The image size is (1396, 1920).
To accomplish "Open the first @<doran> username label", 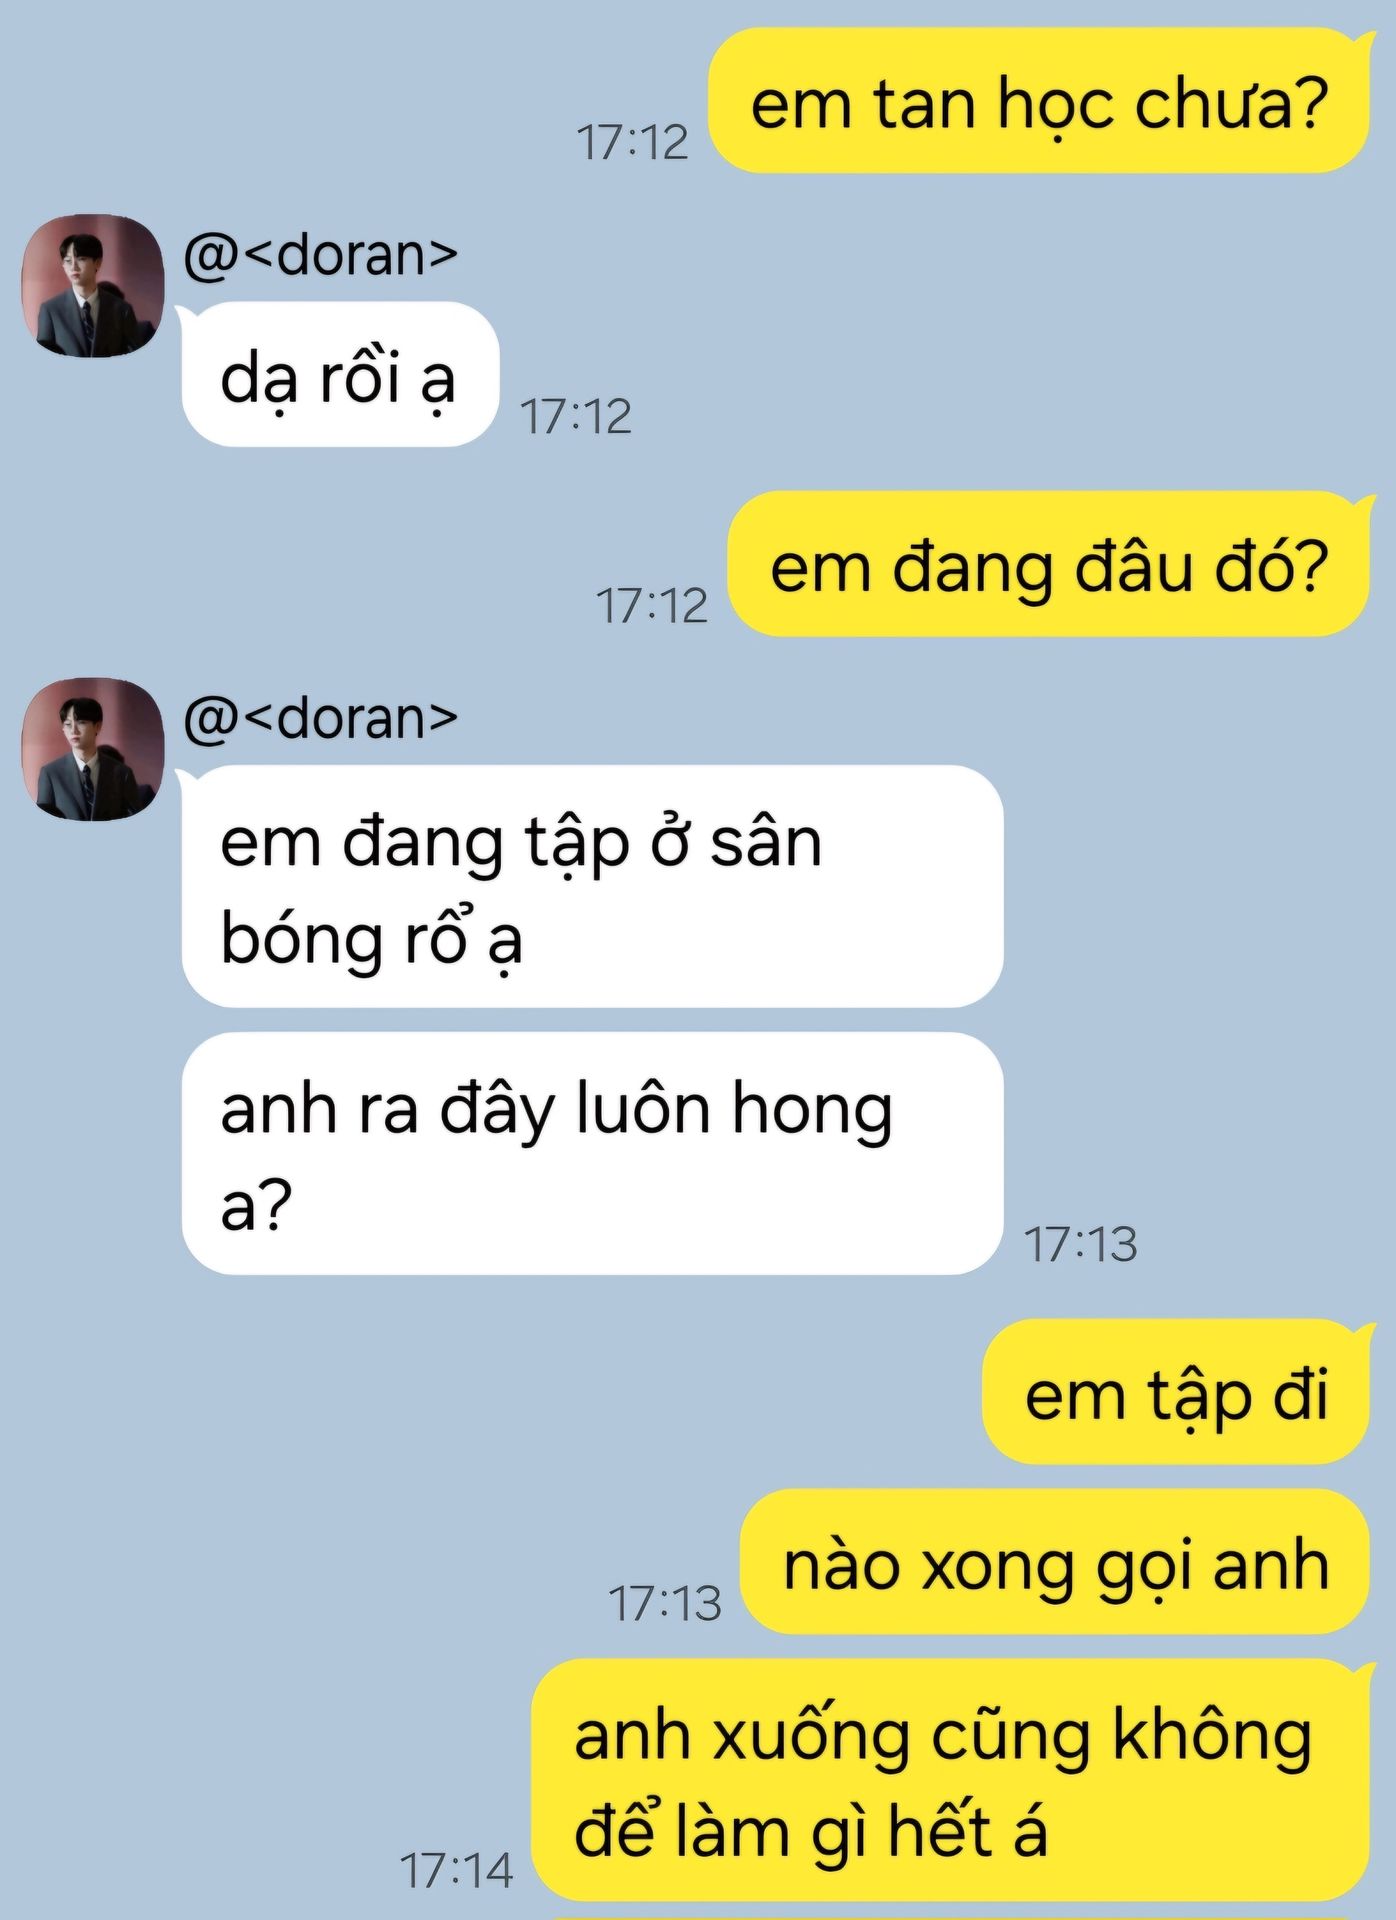I will 320,255.
